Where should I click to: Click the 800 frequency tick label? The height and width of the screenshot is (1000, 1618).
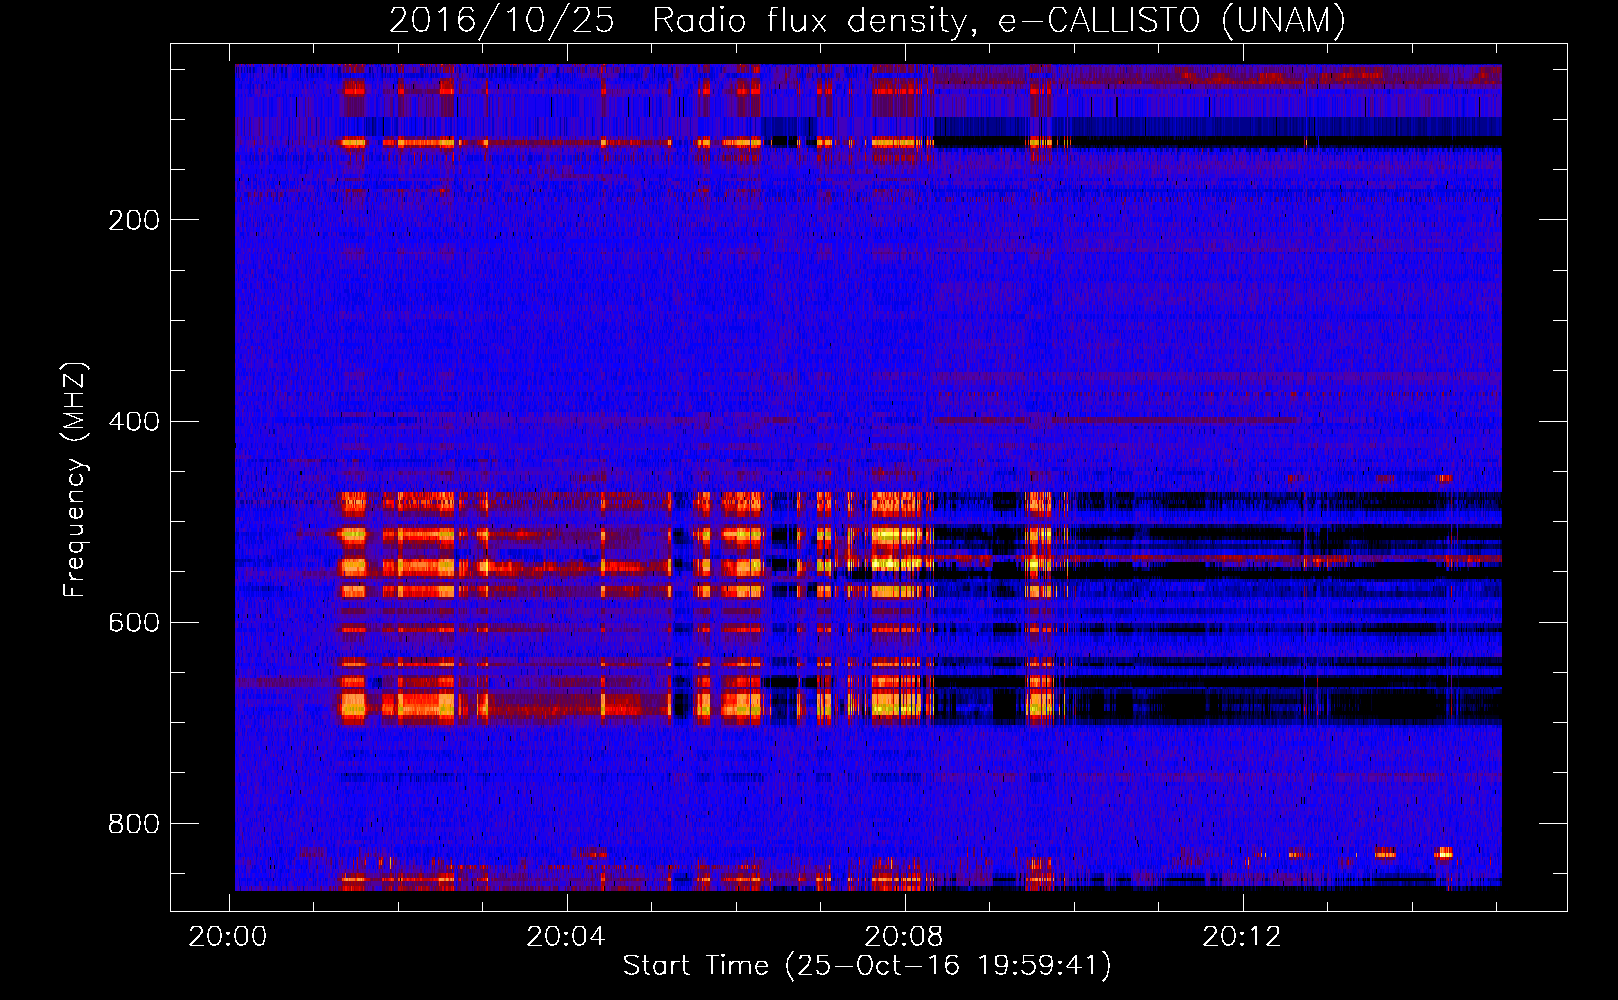133,824
